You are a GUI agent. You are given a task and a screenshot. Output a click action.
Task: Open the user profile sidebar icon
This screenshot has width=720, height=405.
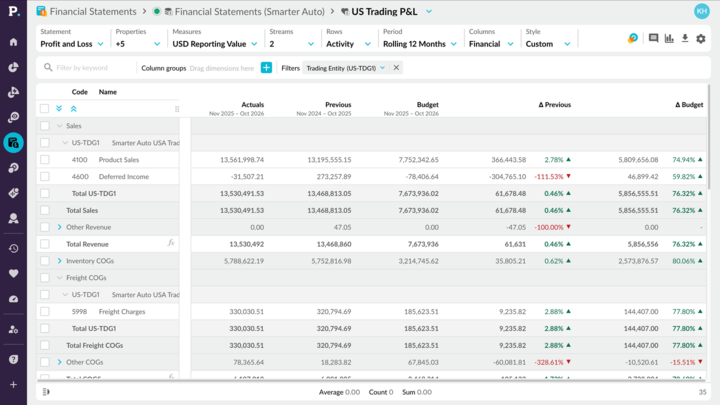point(13,219)
